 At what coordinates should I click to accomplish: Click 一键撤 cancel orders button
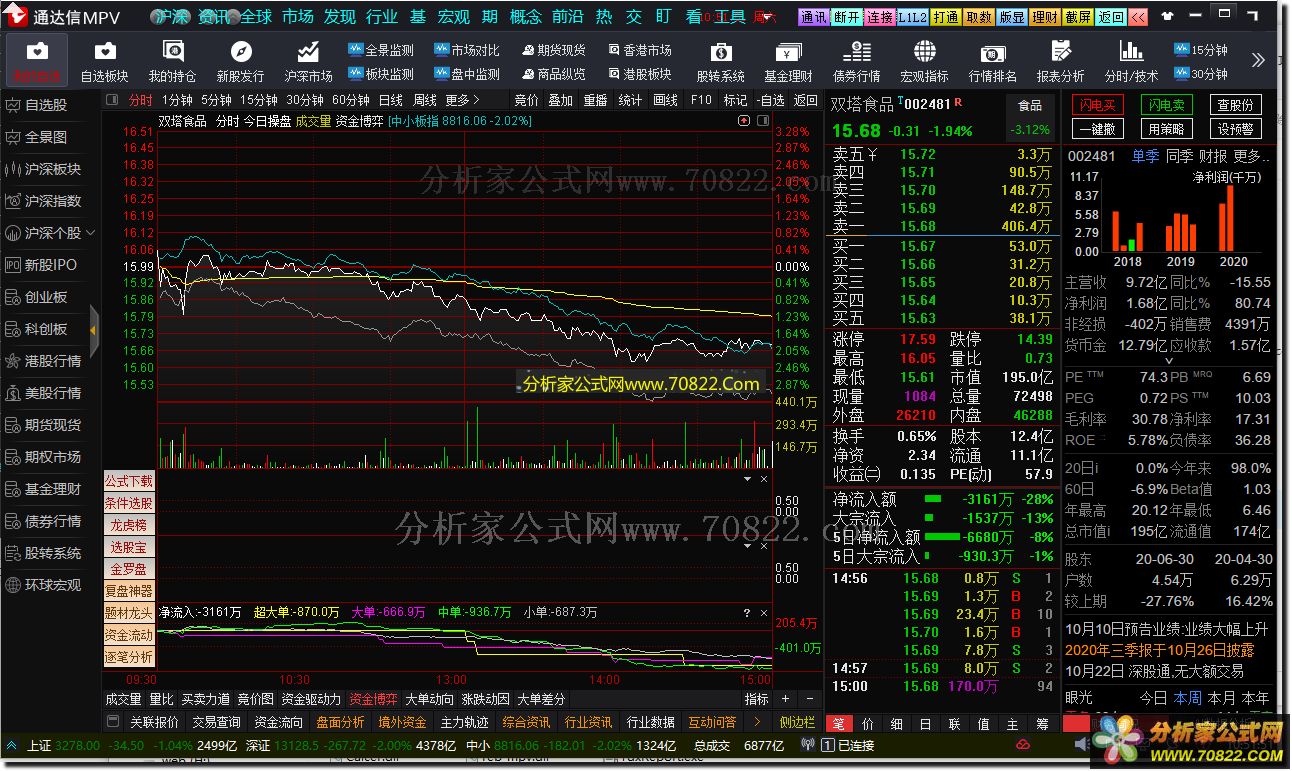click(x=1098, y=129)
